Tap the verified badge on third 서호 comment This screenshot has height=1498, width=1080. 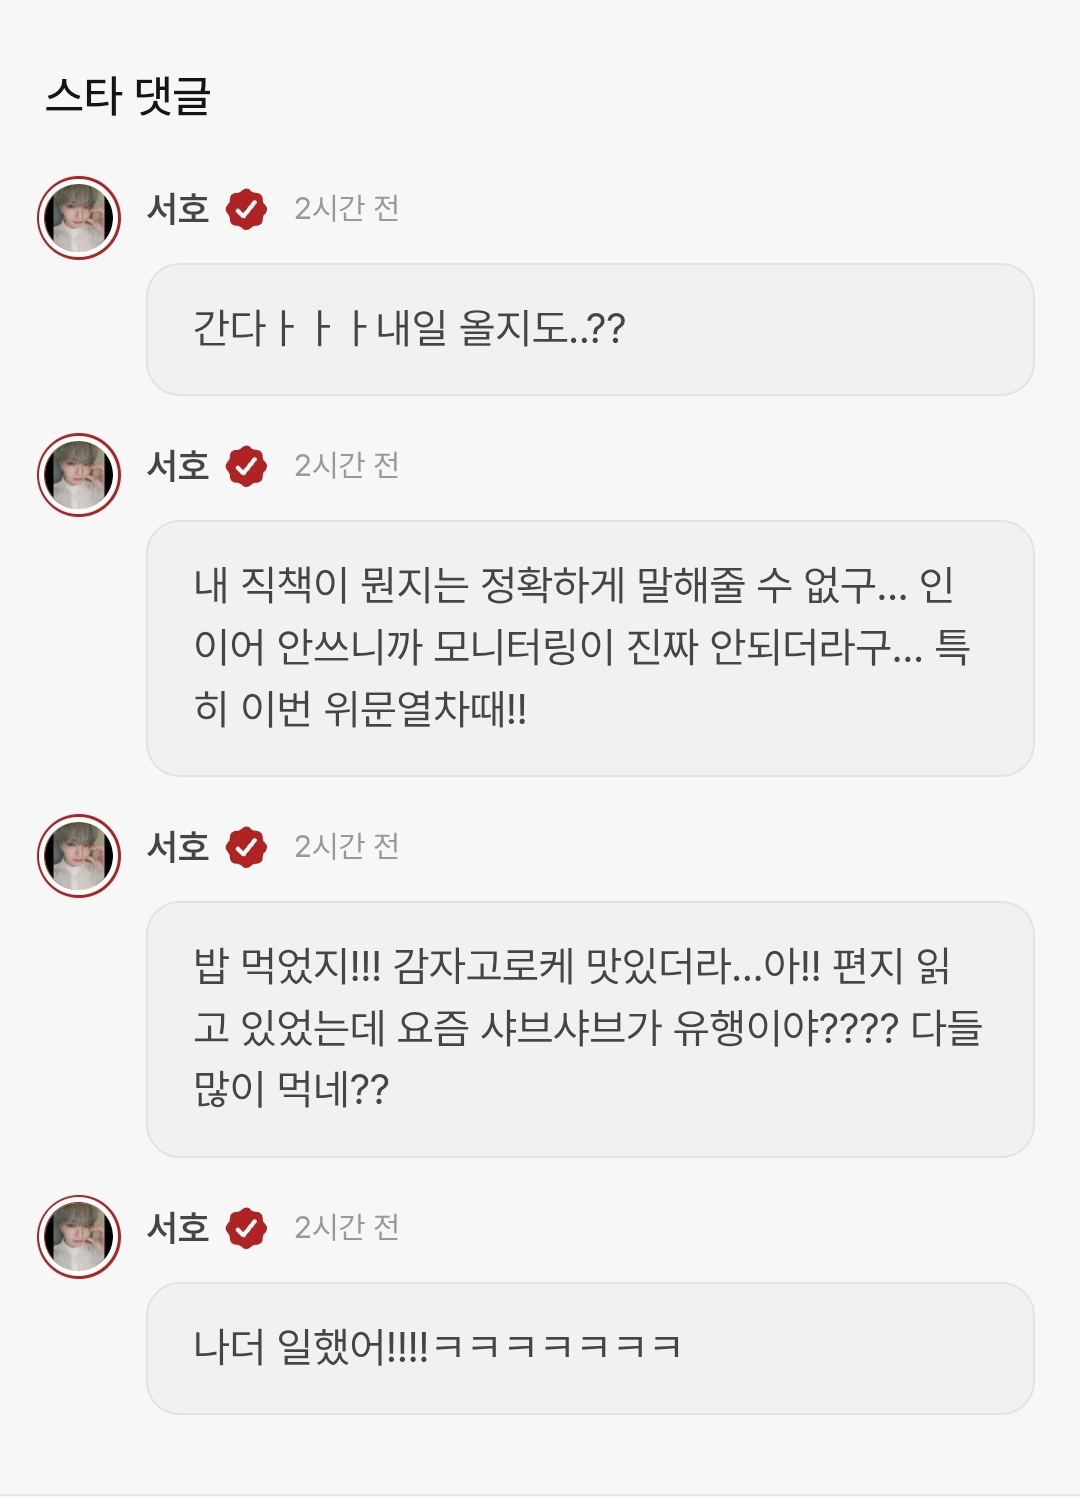246,847
